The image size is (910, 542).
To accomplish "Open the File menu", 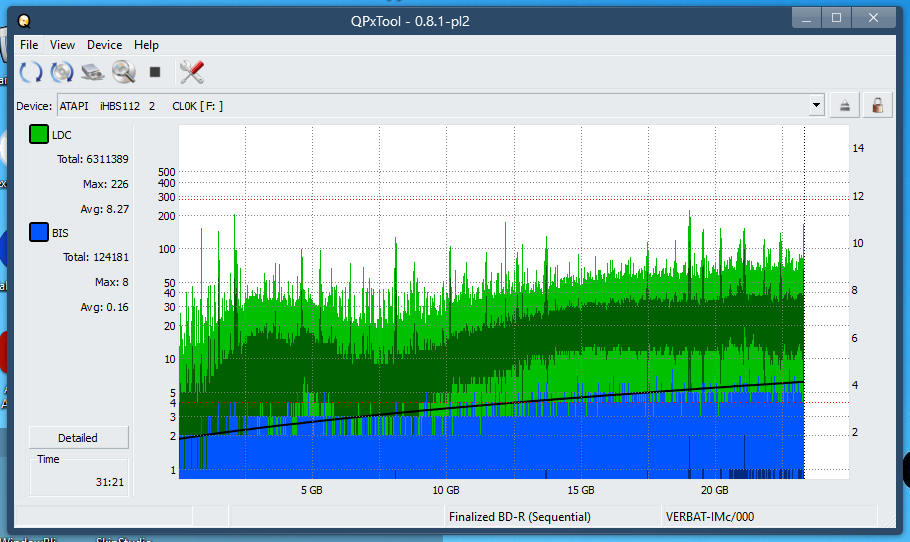I will tap(29, 45).
